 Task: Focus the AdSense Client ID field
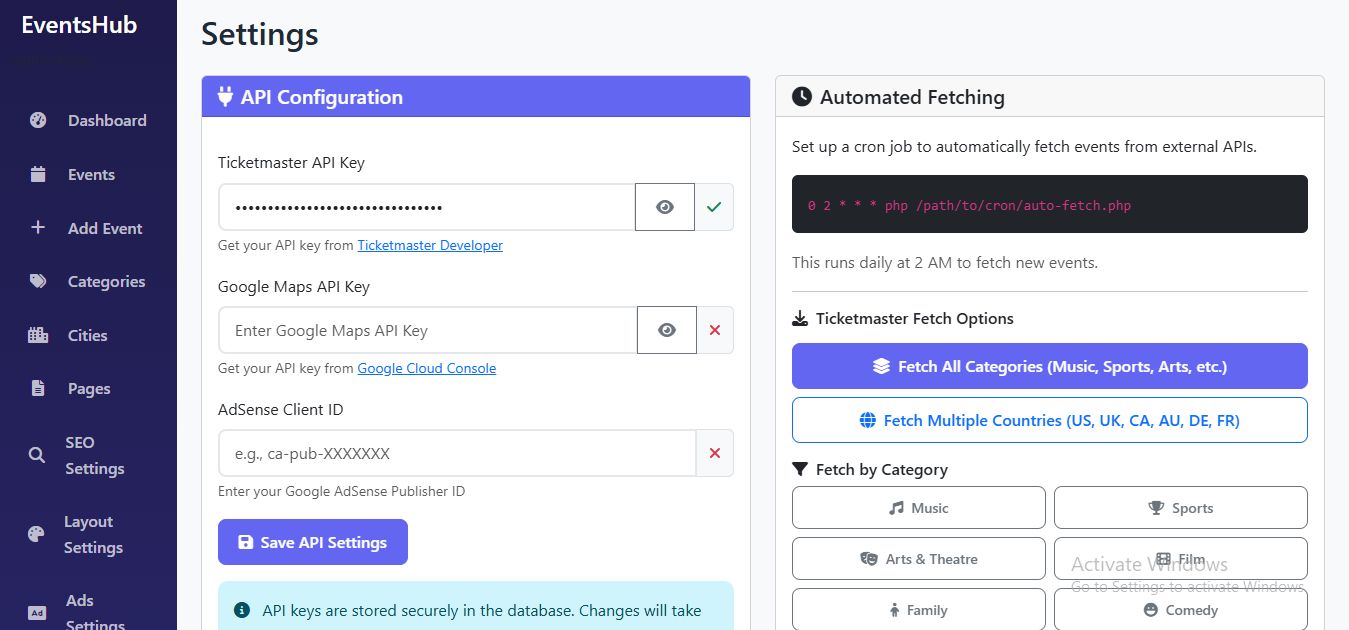457,453
